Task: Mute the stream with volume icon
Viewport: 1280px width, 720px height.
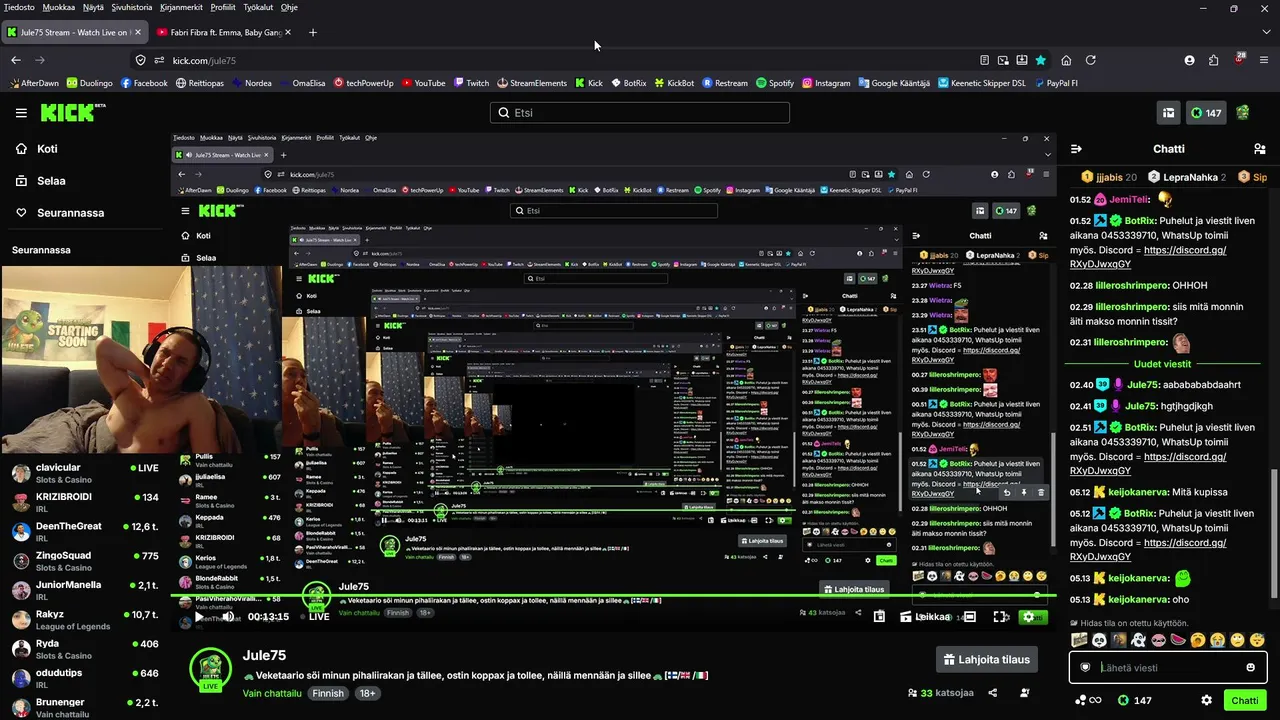Action: [228, 617]
